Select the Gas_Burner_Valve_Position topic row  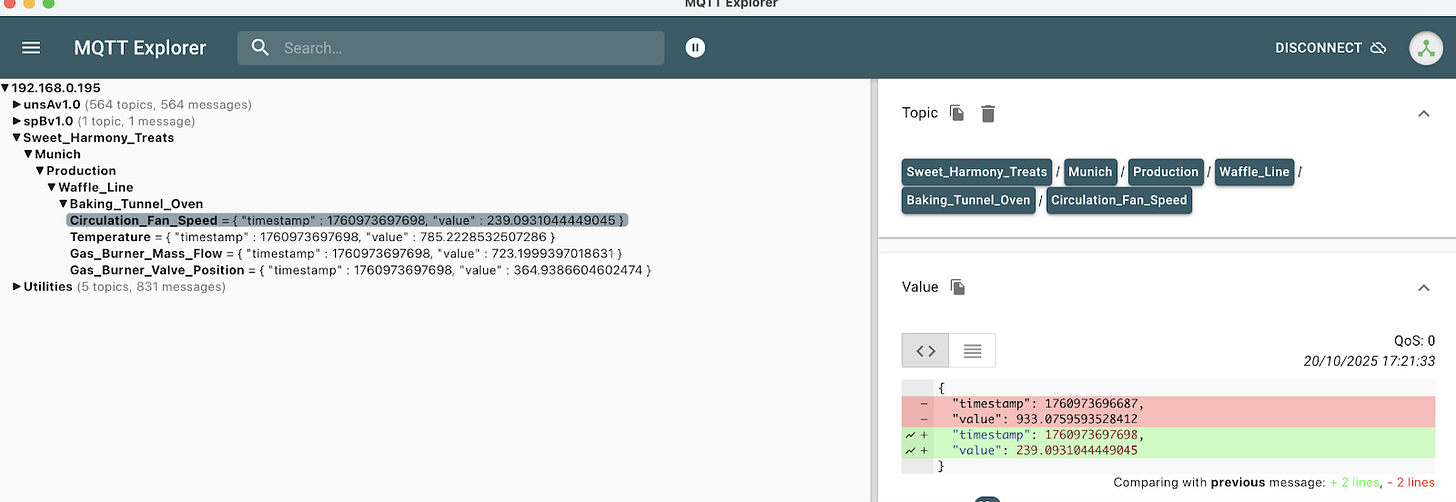click(361, 270)
